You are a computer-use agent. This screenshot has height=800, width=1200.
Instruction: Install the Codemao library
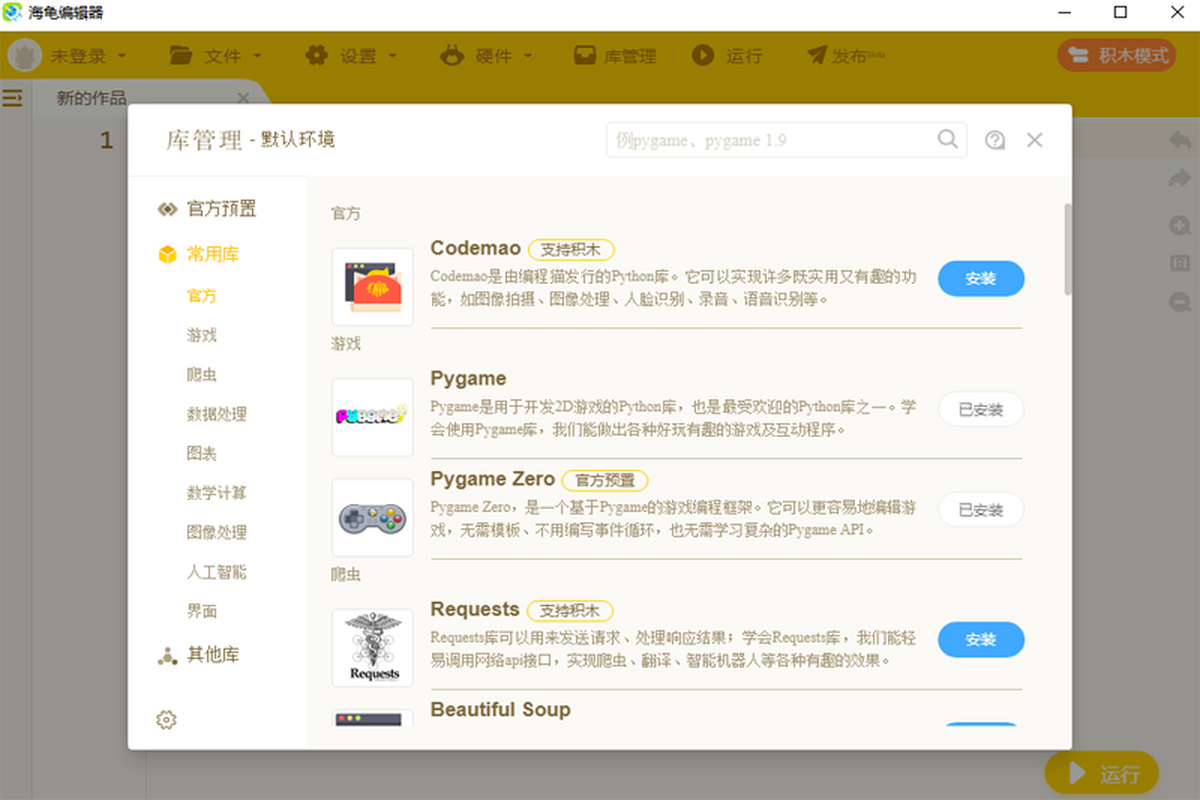pos(980,279)
